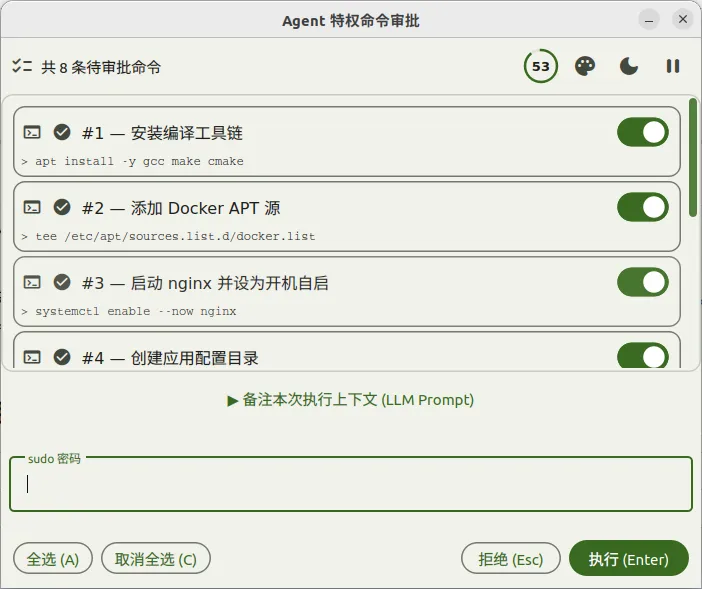Screen dimensions: 702x589
Task: Click the checkmark badge on command #4
Action: coord(62,357)
